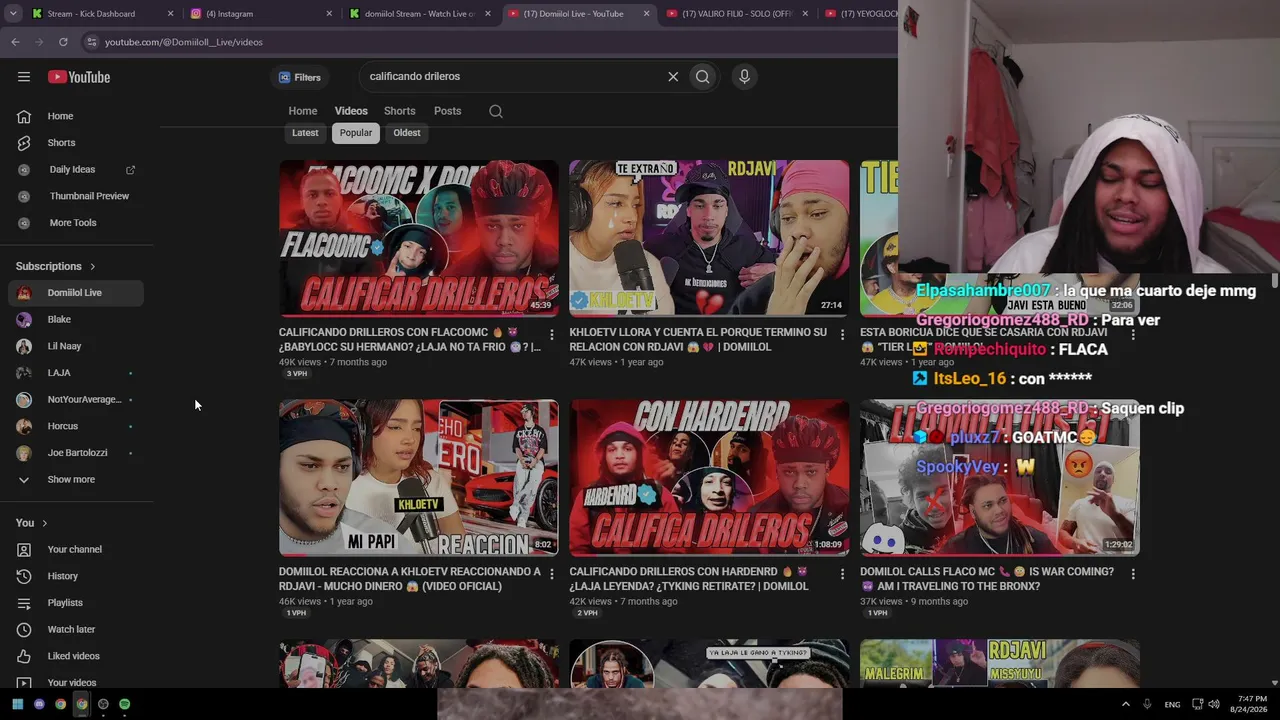This screenshot has width=1280, height=720.
Task: Open the YouTube hamburger guide menu
Action: [24, 77]
